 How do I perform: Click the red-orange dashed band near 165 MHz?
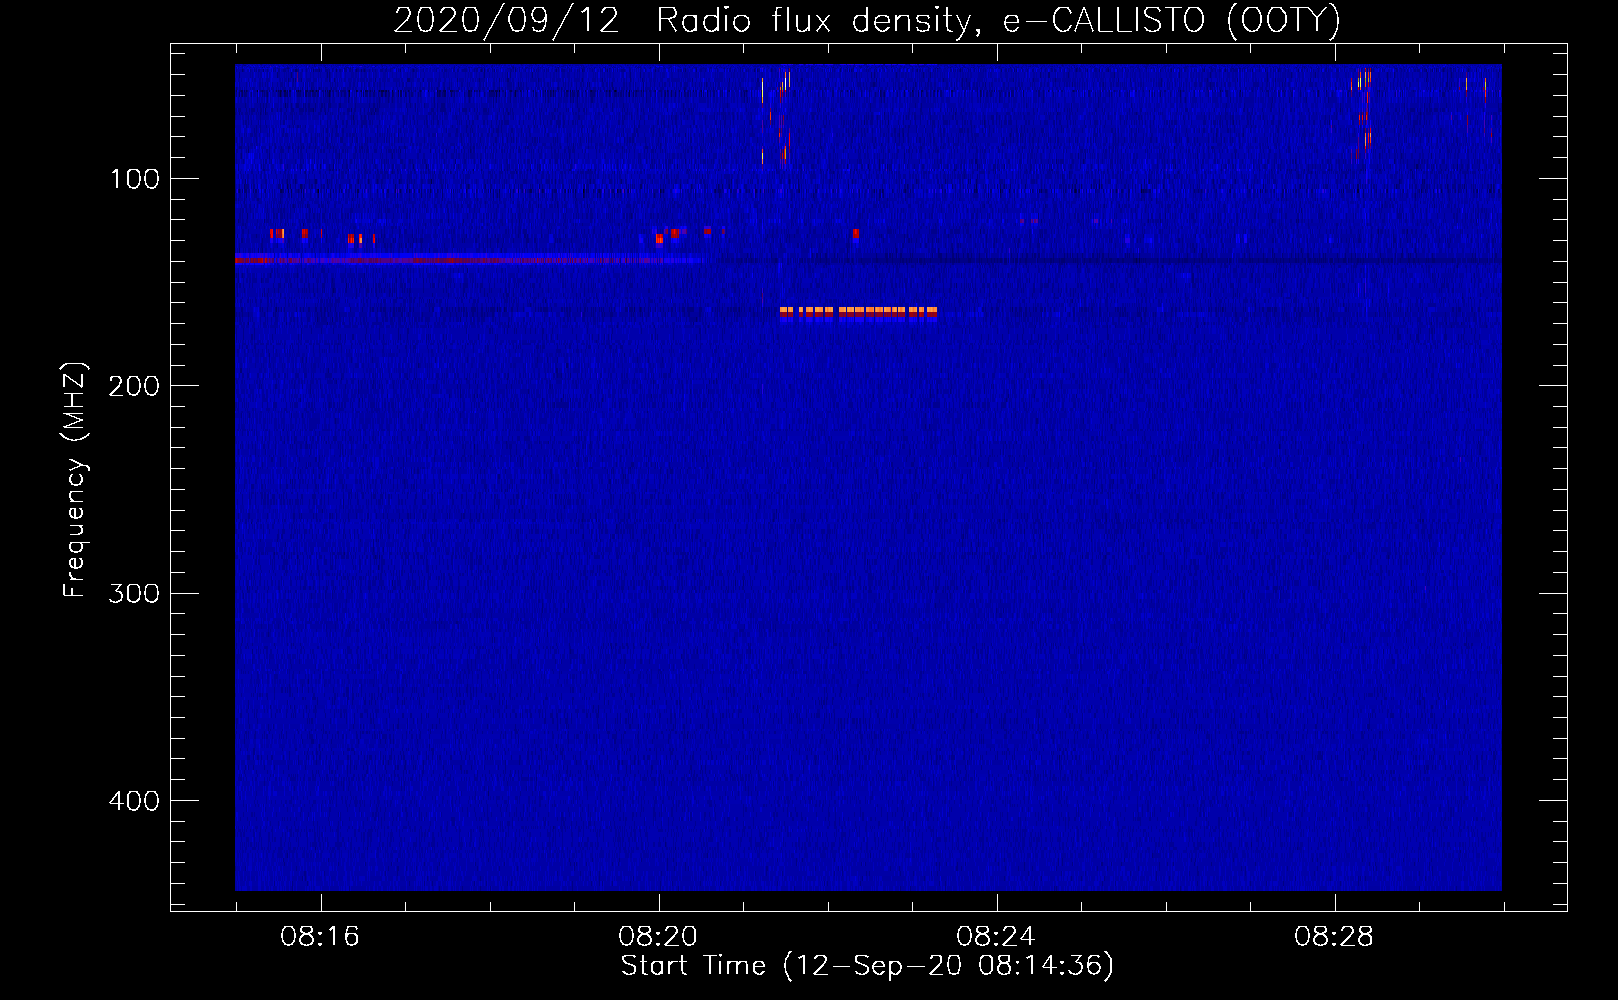click(859, 312)
